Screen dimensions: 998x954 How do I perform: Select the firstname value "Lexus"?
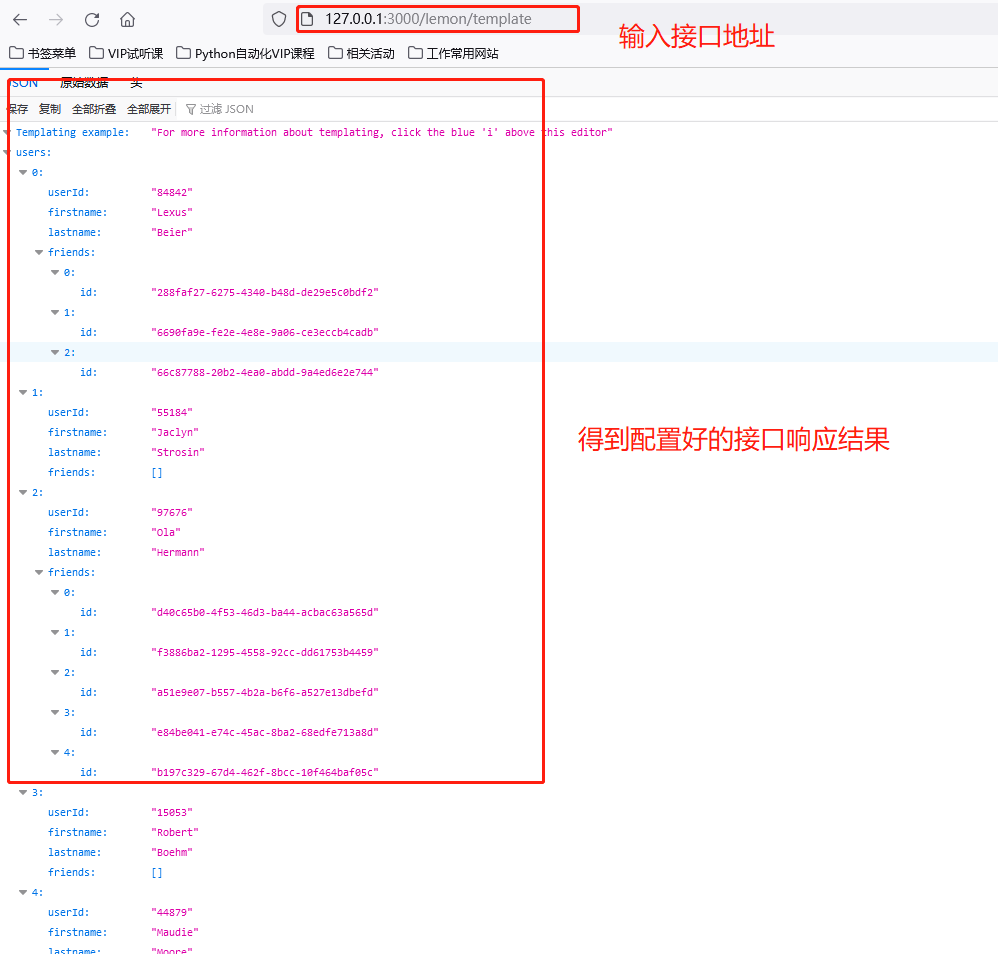click(x=172, y=213)
